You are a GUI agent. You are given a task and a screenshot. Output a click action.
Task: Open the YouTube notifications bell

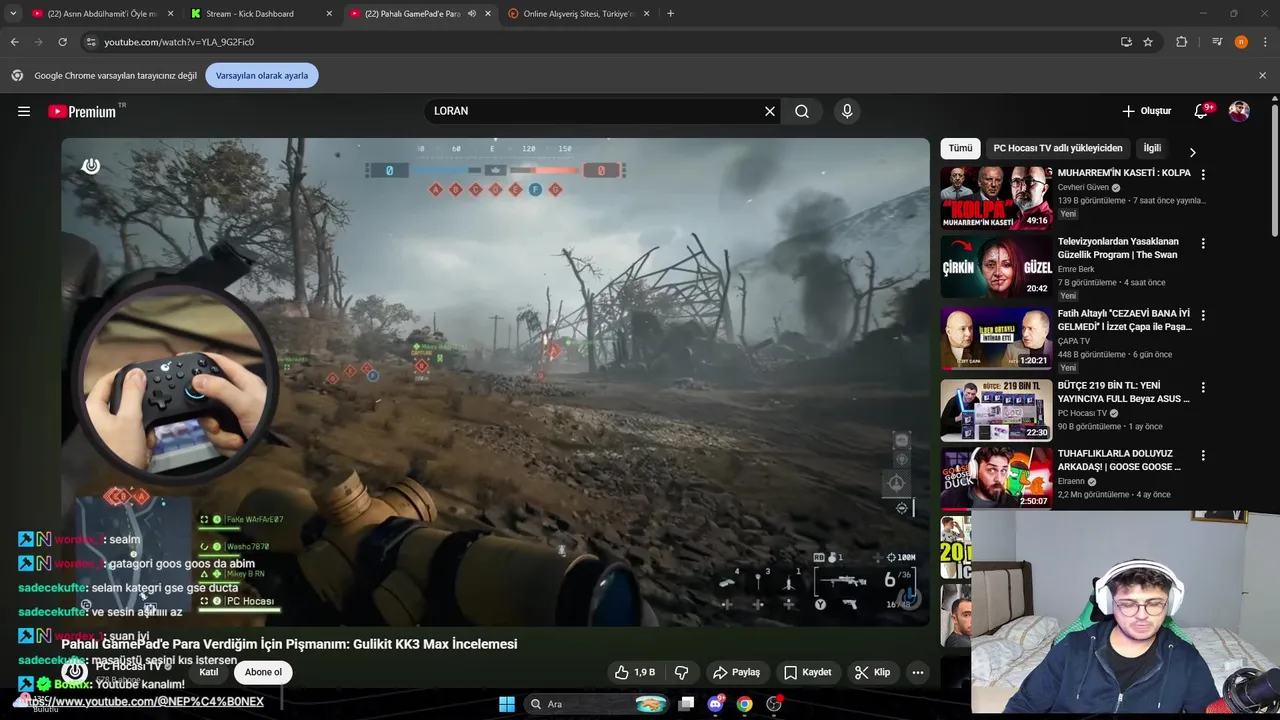pyautogui.click(x=1201, y=111)
